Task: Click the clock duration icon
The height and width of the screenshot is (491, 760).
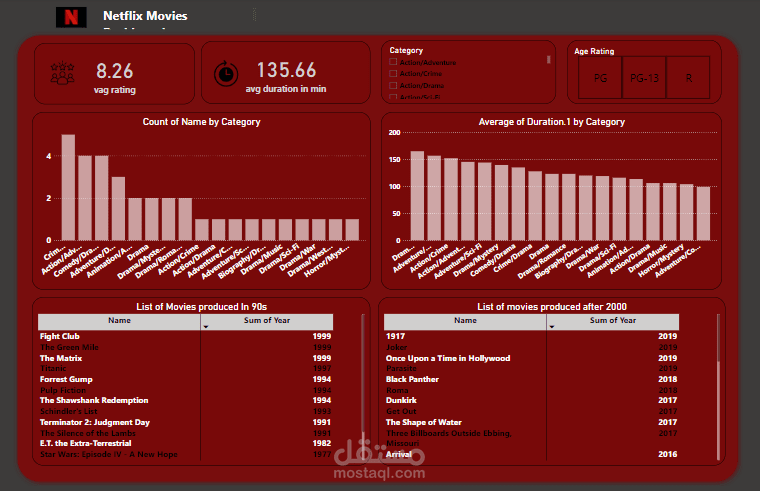Action: coord(226,74)
